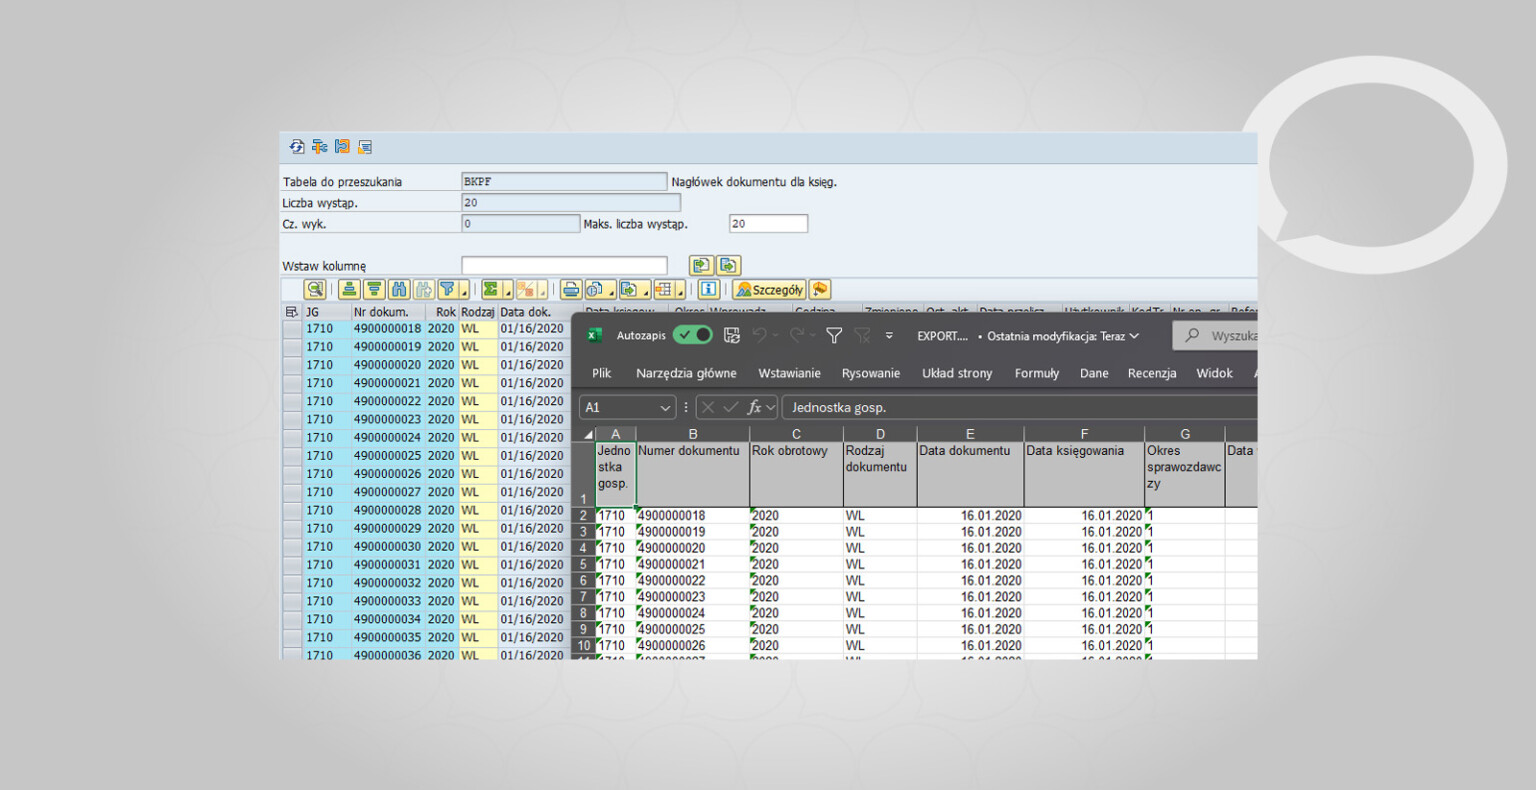Open the Formuły ribbon tab
The image size is (1536, 790).
coord(1037,373)
